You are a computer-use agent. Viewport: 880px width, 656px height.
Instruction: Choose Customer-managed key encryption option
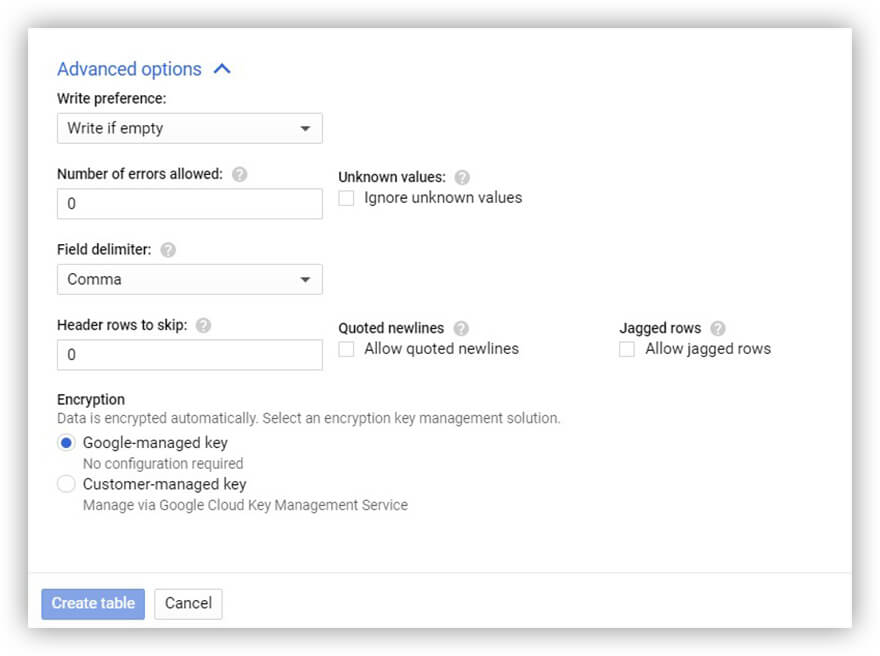(x=66, y=484)
